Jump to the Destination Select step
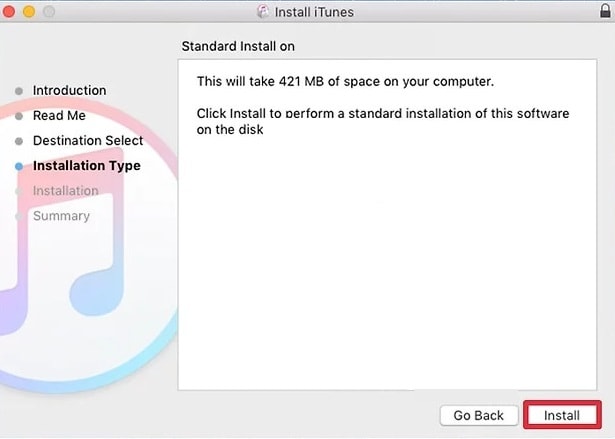 coord(88,141)
